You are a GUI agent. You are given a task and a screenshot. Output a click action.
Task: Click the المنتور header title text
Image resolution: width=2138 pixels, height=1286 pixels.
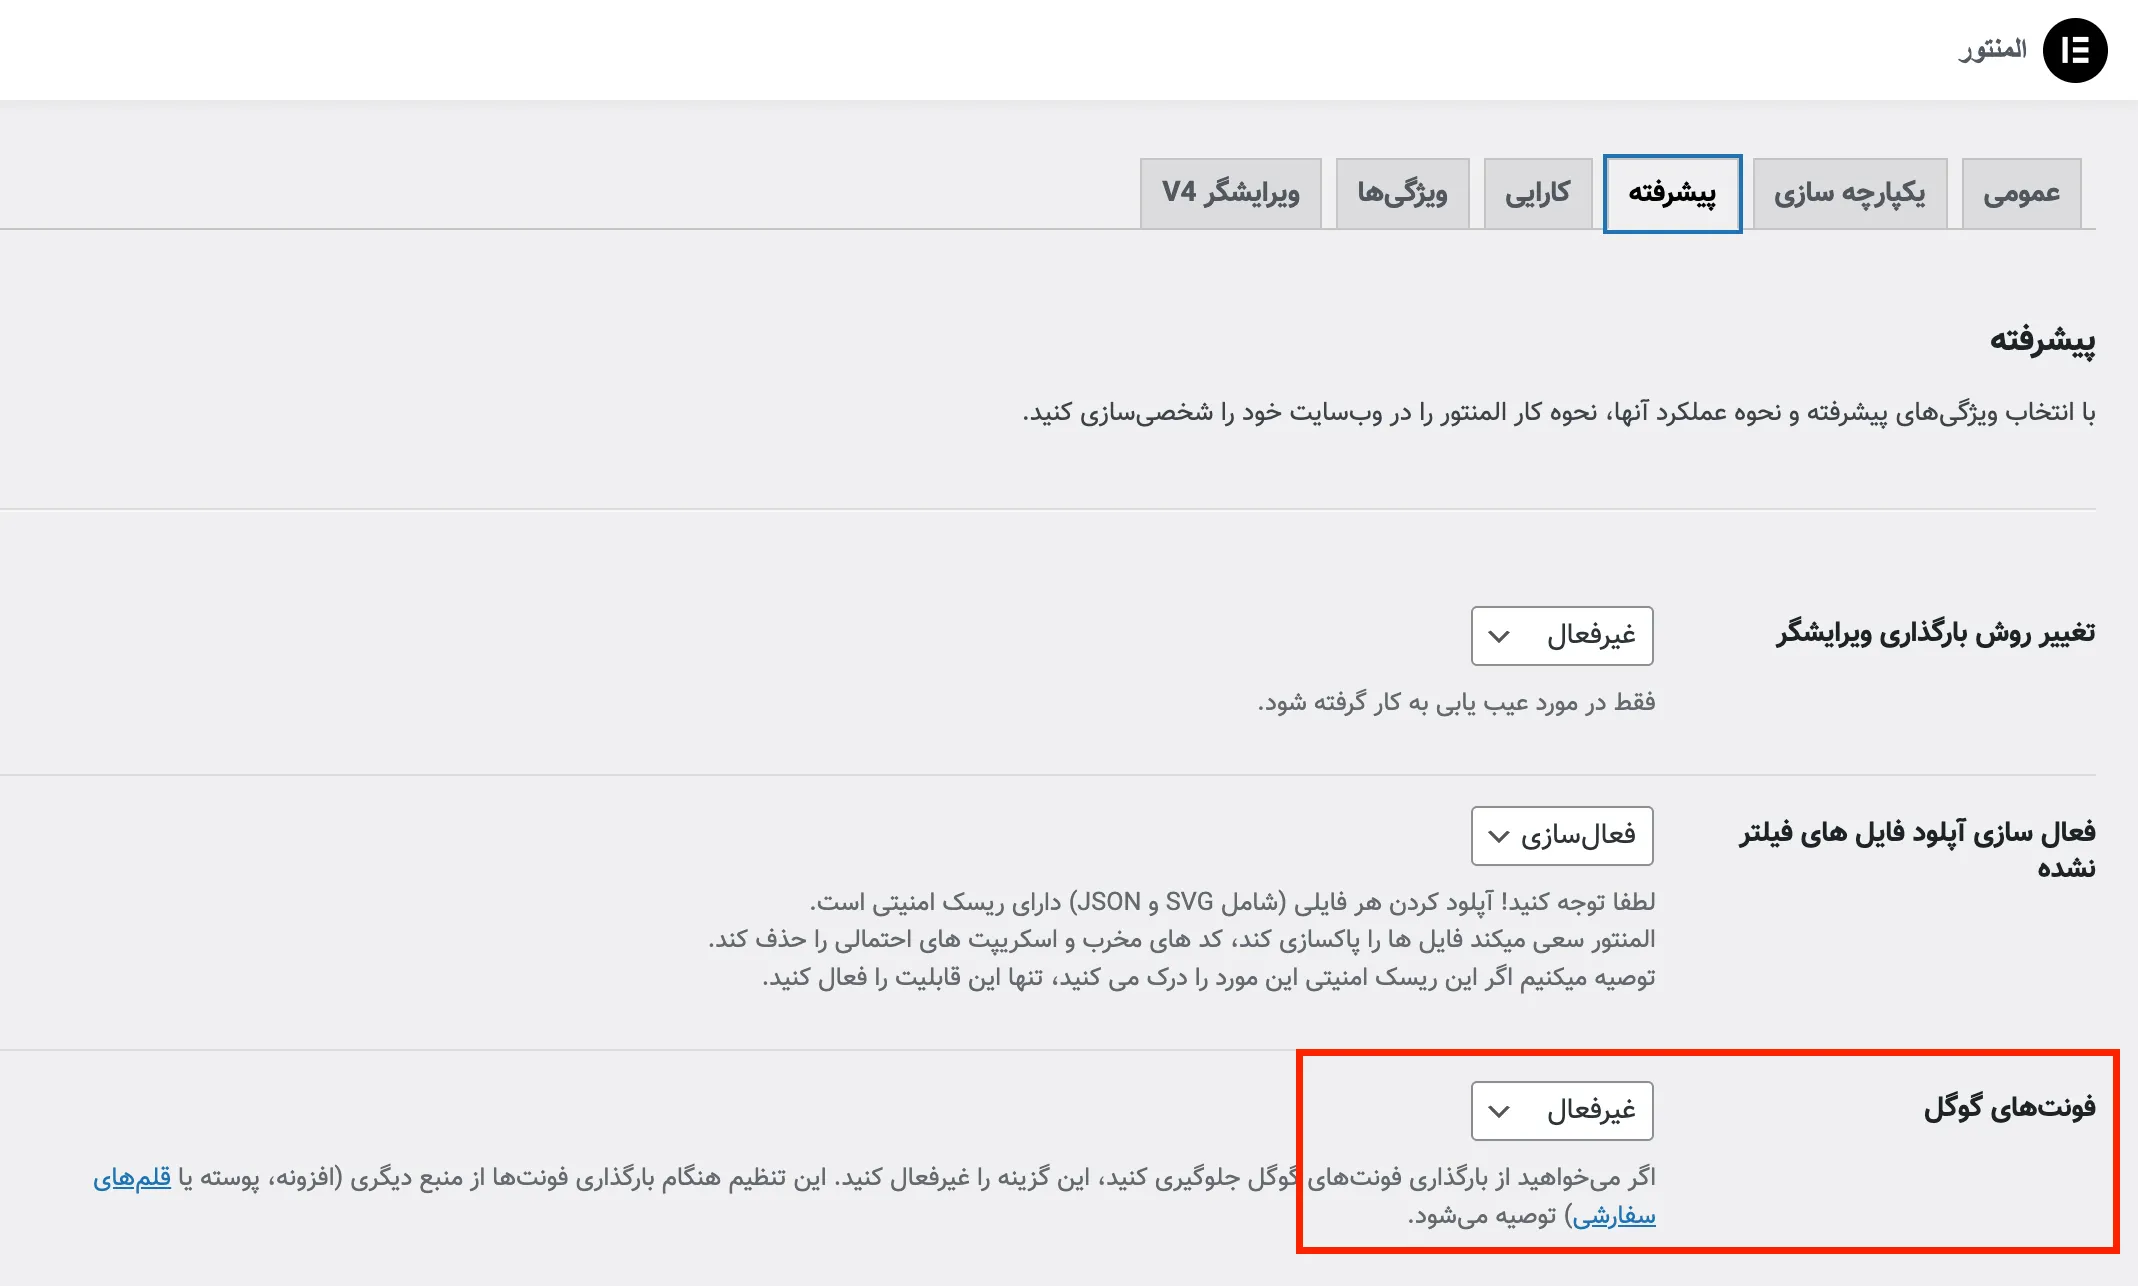(1992, 50)
